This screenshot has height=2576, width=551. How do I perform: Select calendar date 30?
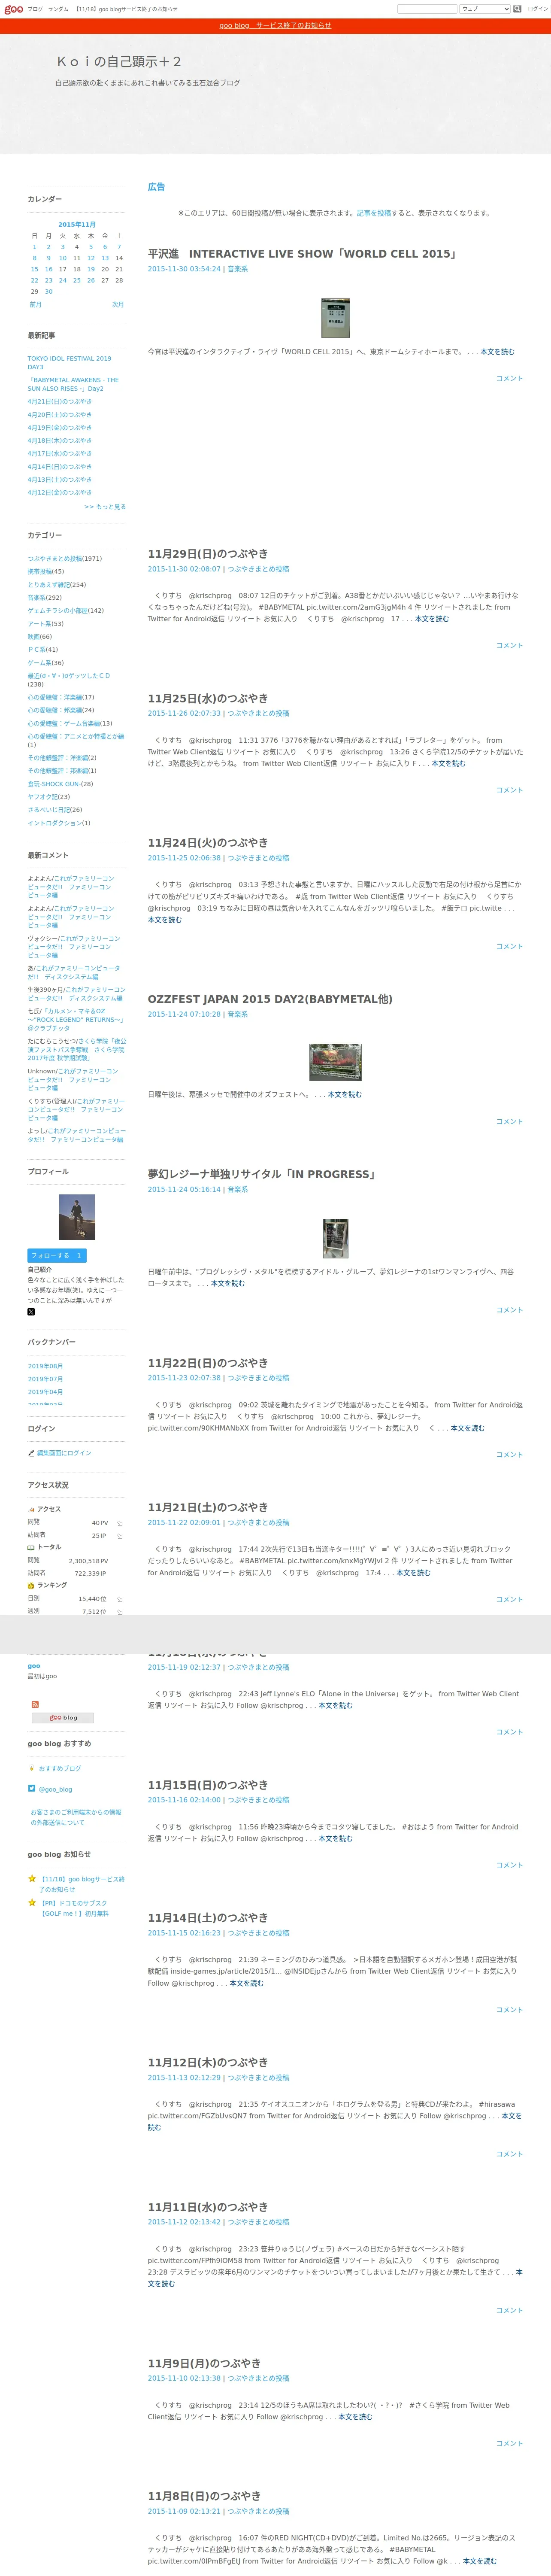48,292
